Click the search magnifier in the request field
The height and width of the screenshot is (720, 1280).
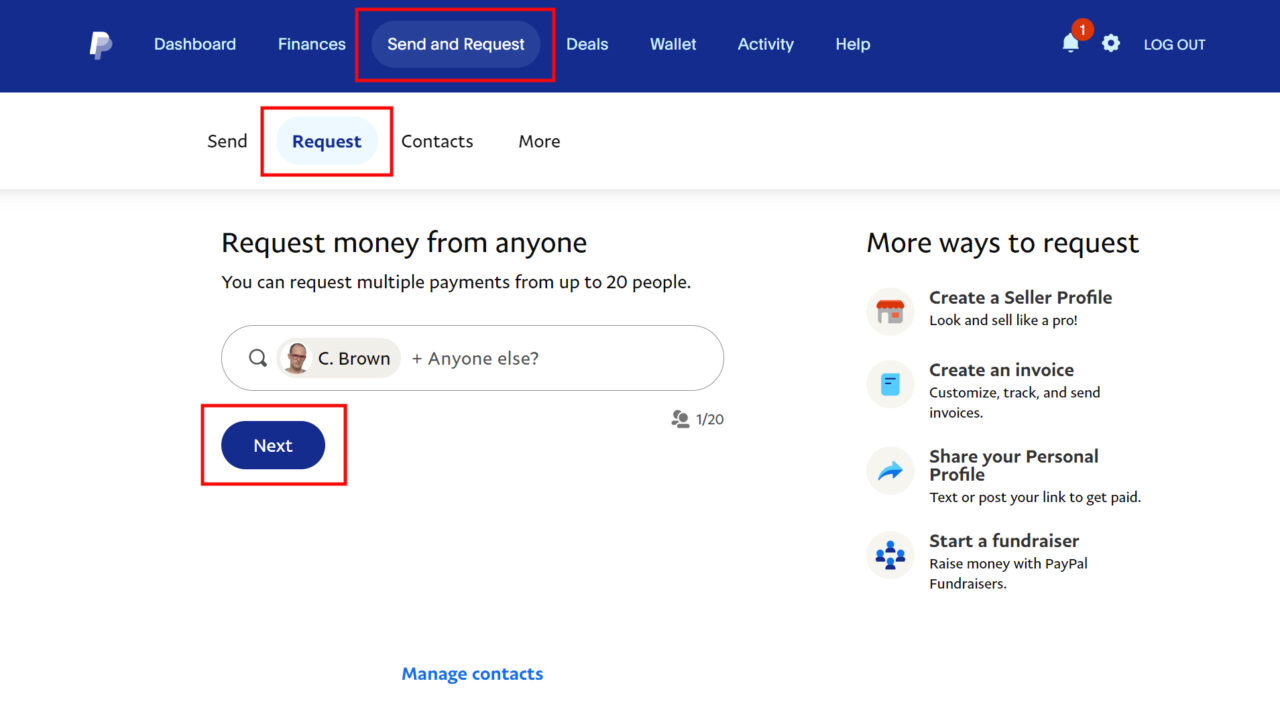[x=258, y=357]
